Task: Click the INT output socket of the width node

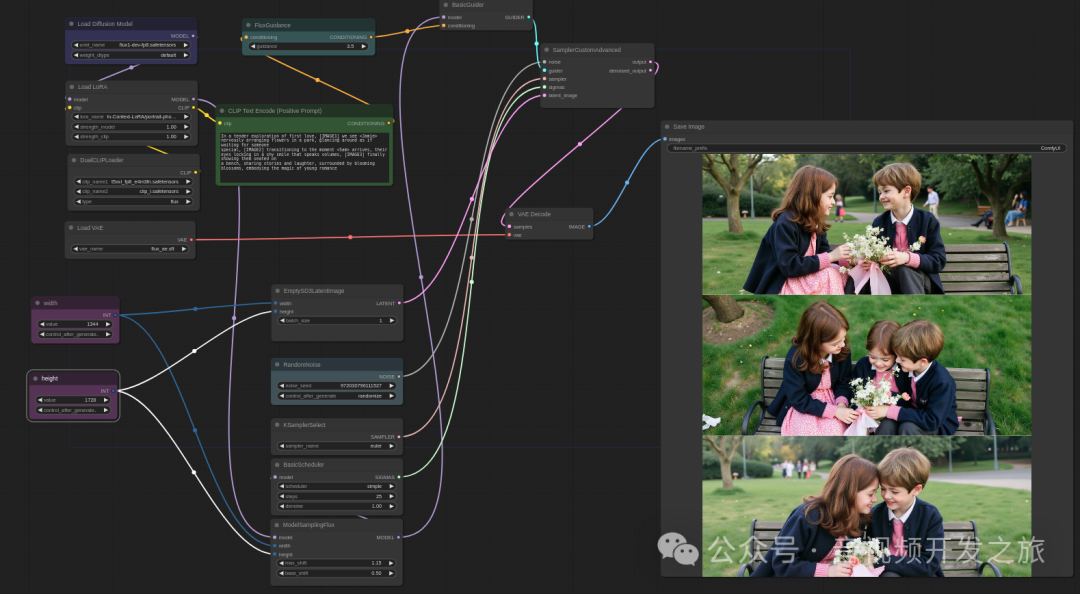Action: click(115, 315)
